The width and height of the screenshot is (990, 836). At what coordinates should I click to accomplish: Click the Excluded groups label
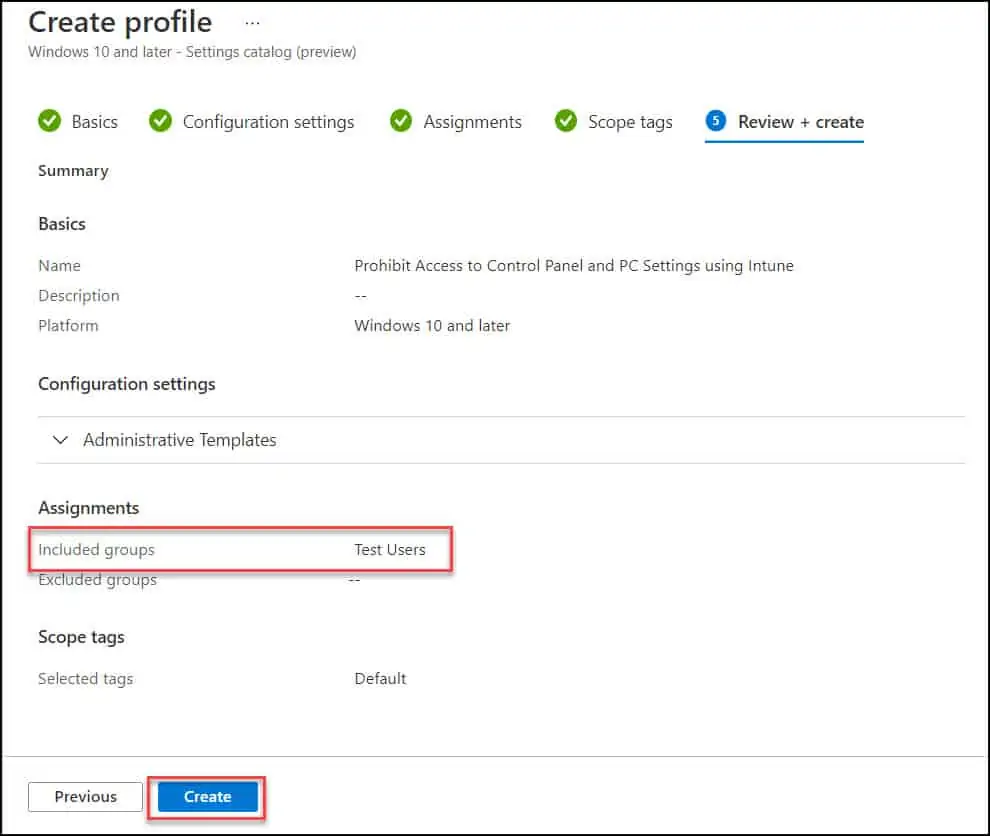[97, 580]
